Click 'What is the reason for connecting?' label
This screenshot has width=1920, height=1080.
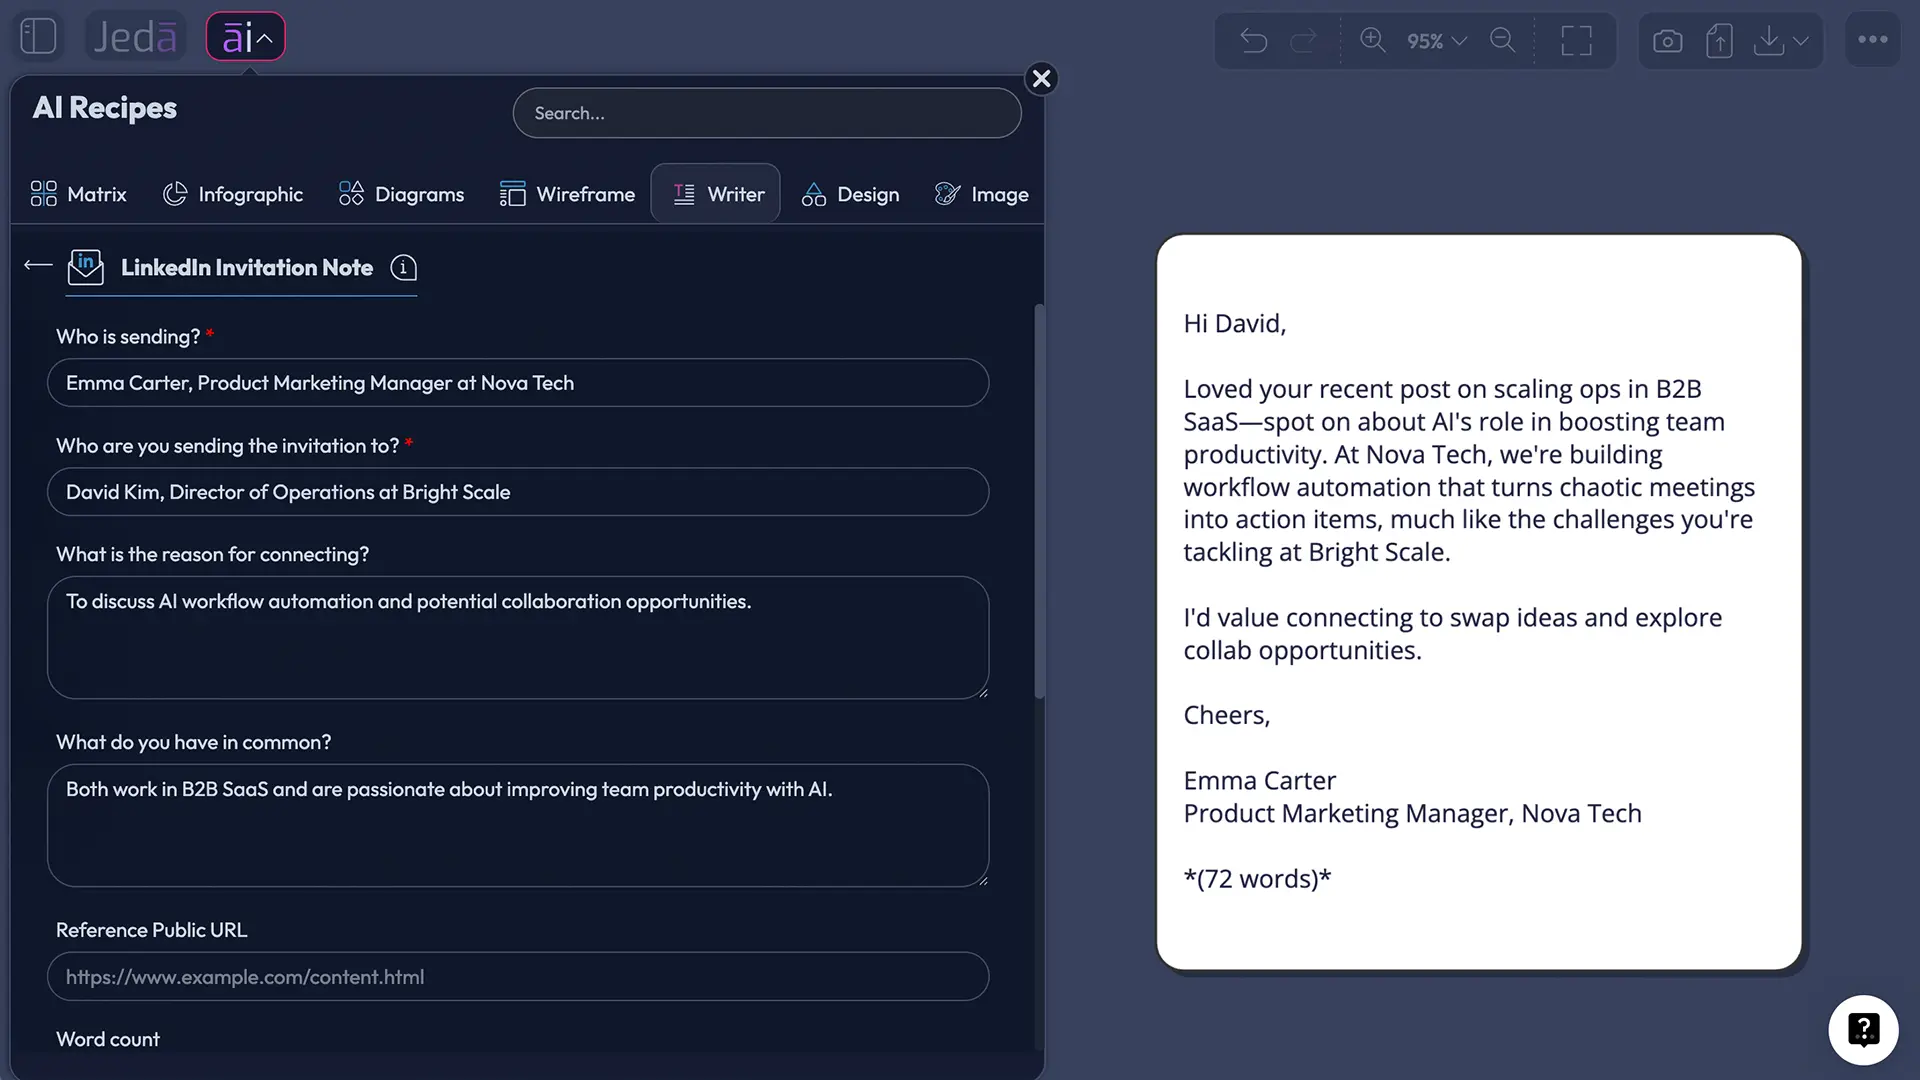click(x=212, y=555)
